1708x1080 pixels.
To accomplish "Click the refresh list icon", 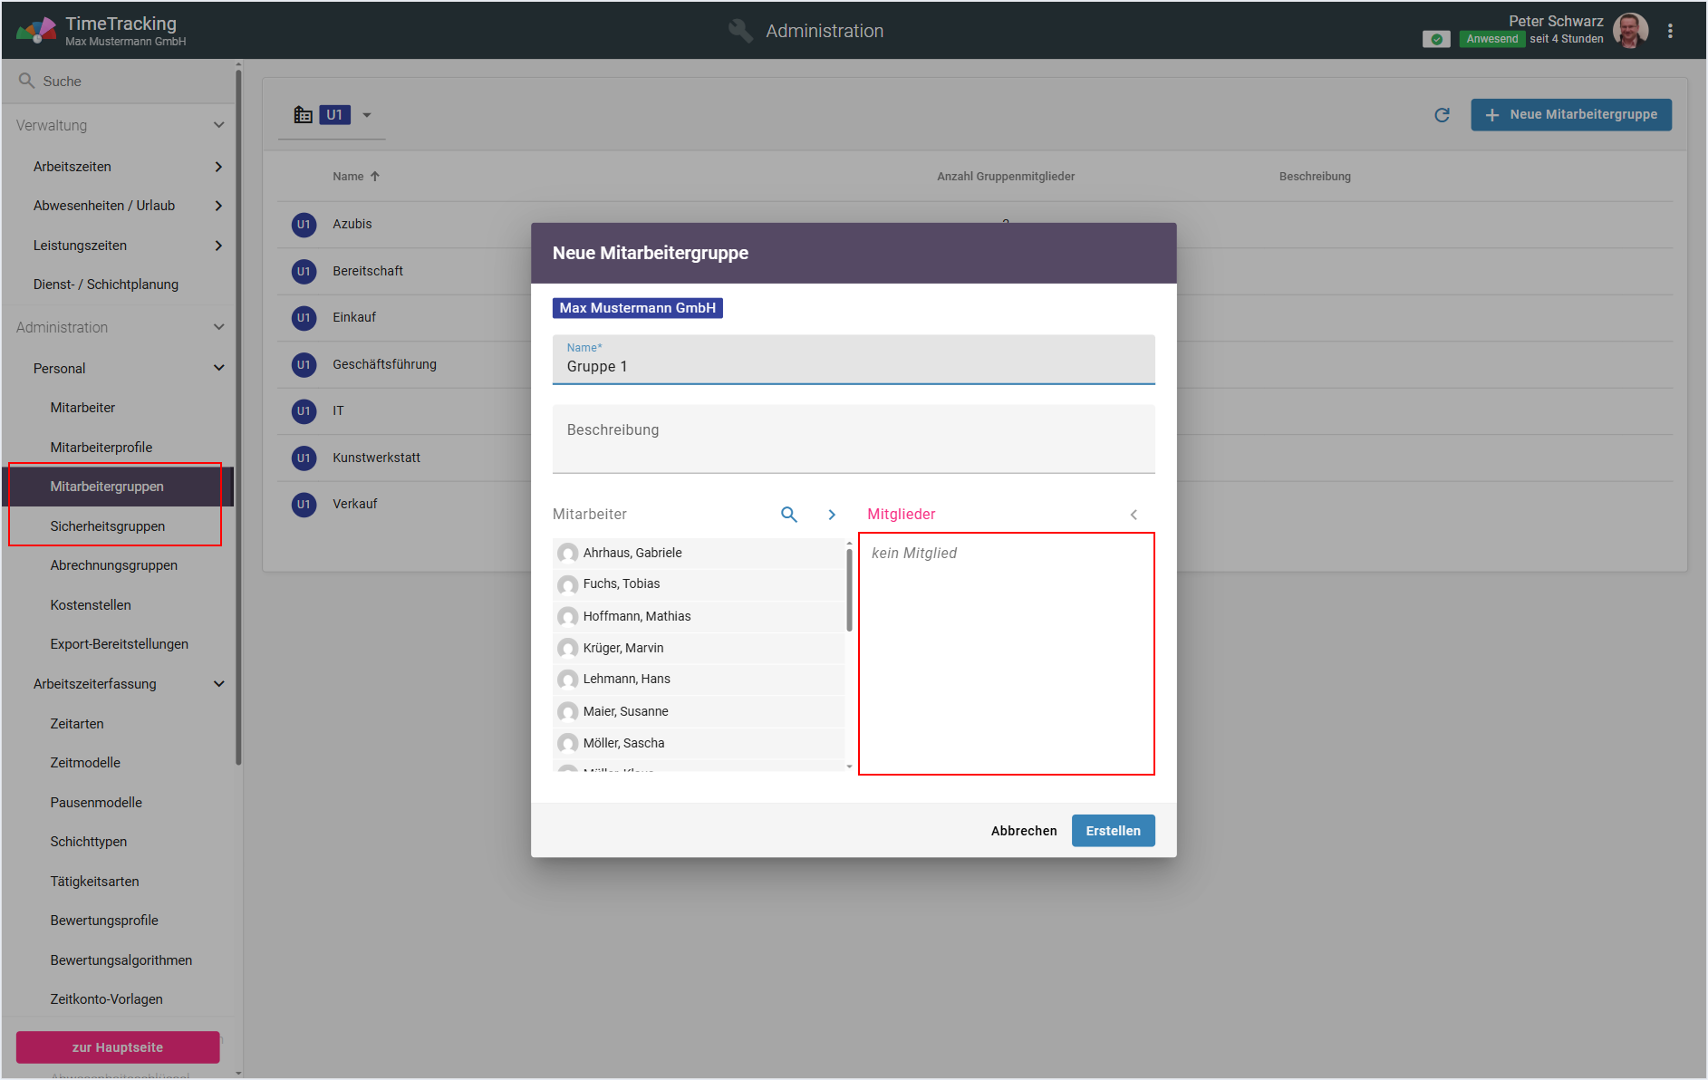I will pyautogui.click(x=1441, y=115).
